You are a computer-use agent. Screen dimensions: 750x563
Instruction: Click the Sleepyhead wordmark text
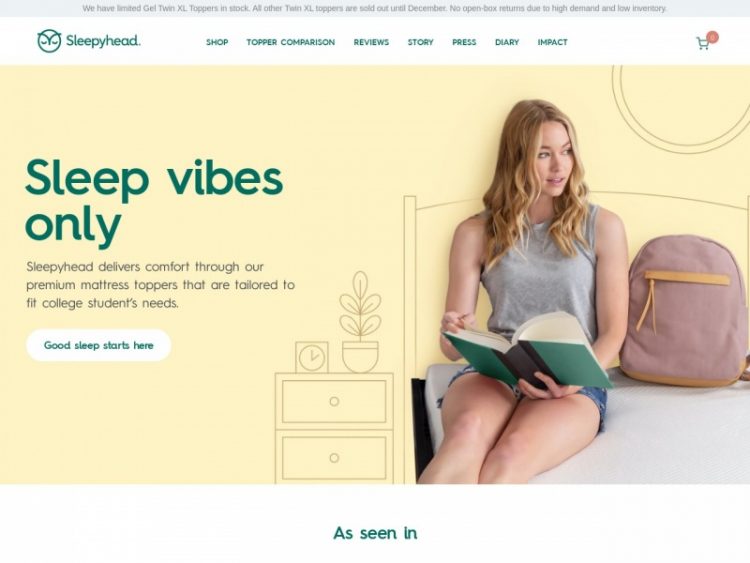[103, 41]
